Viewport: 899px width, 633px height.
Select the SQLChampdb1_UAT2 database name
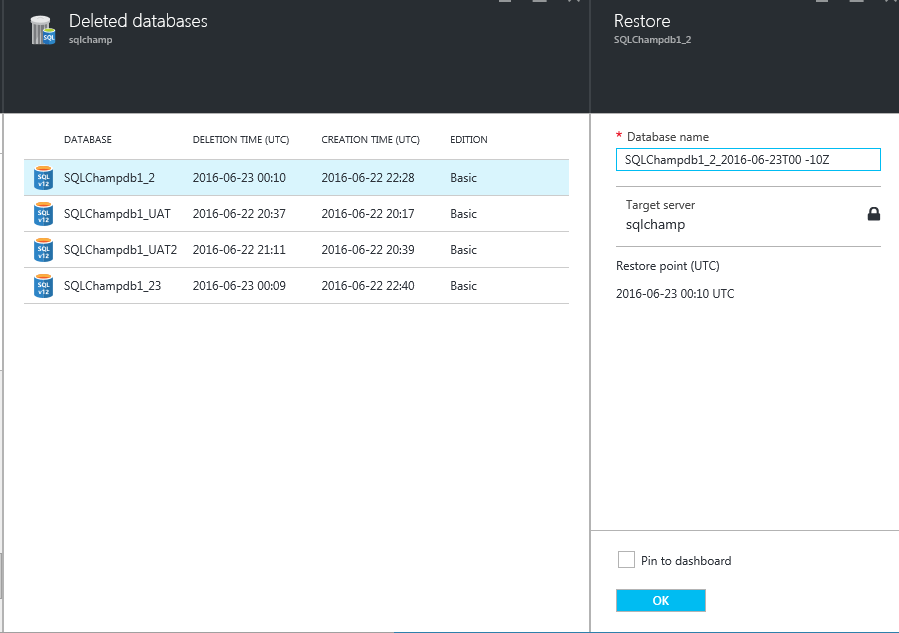pyautogui.click(x=120, y=250)
